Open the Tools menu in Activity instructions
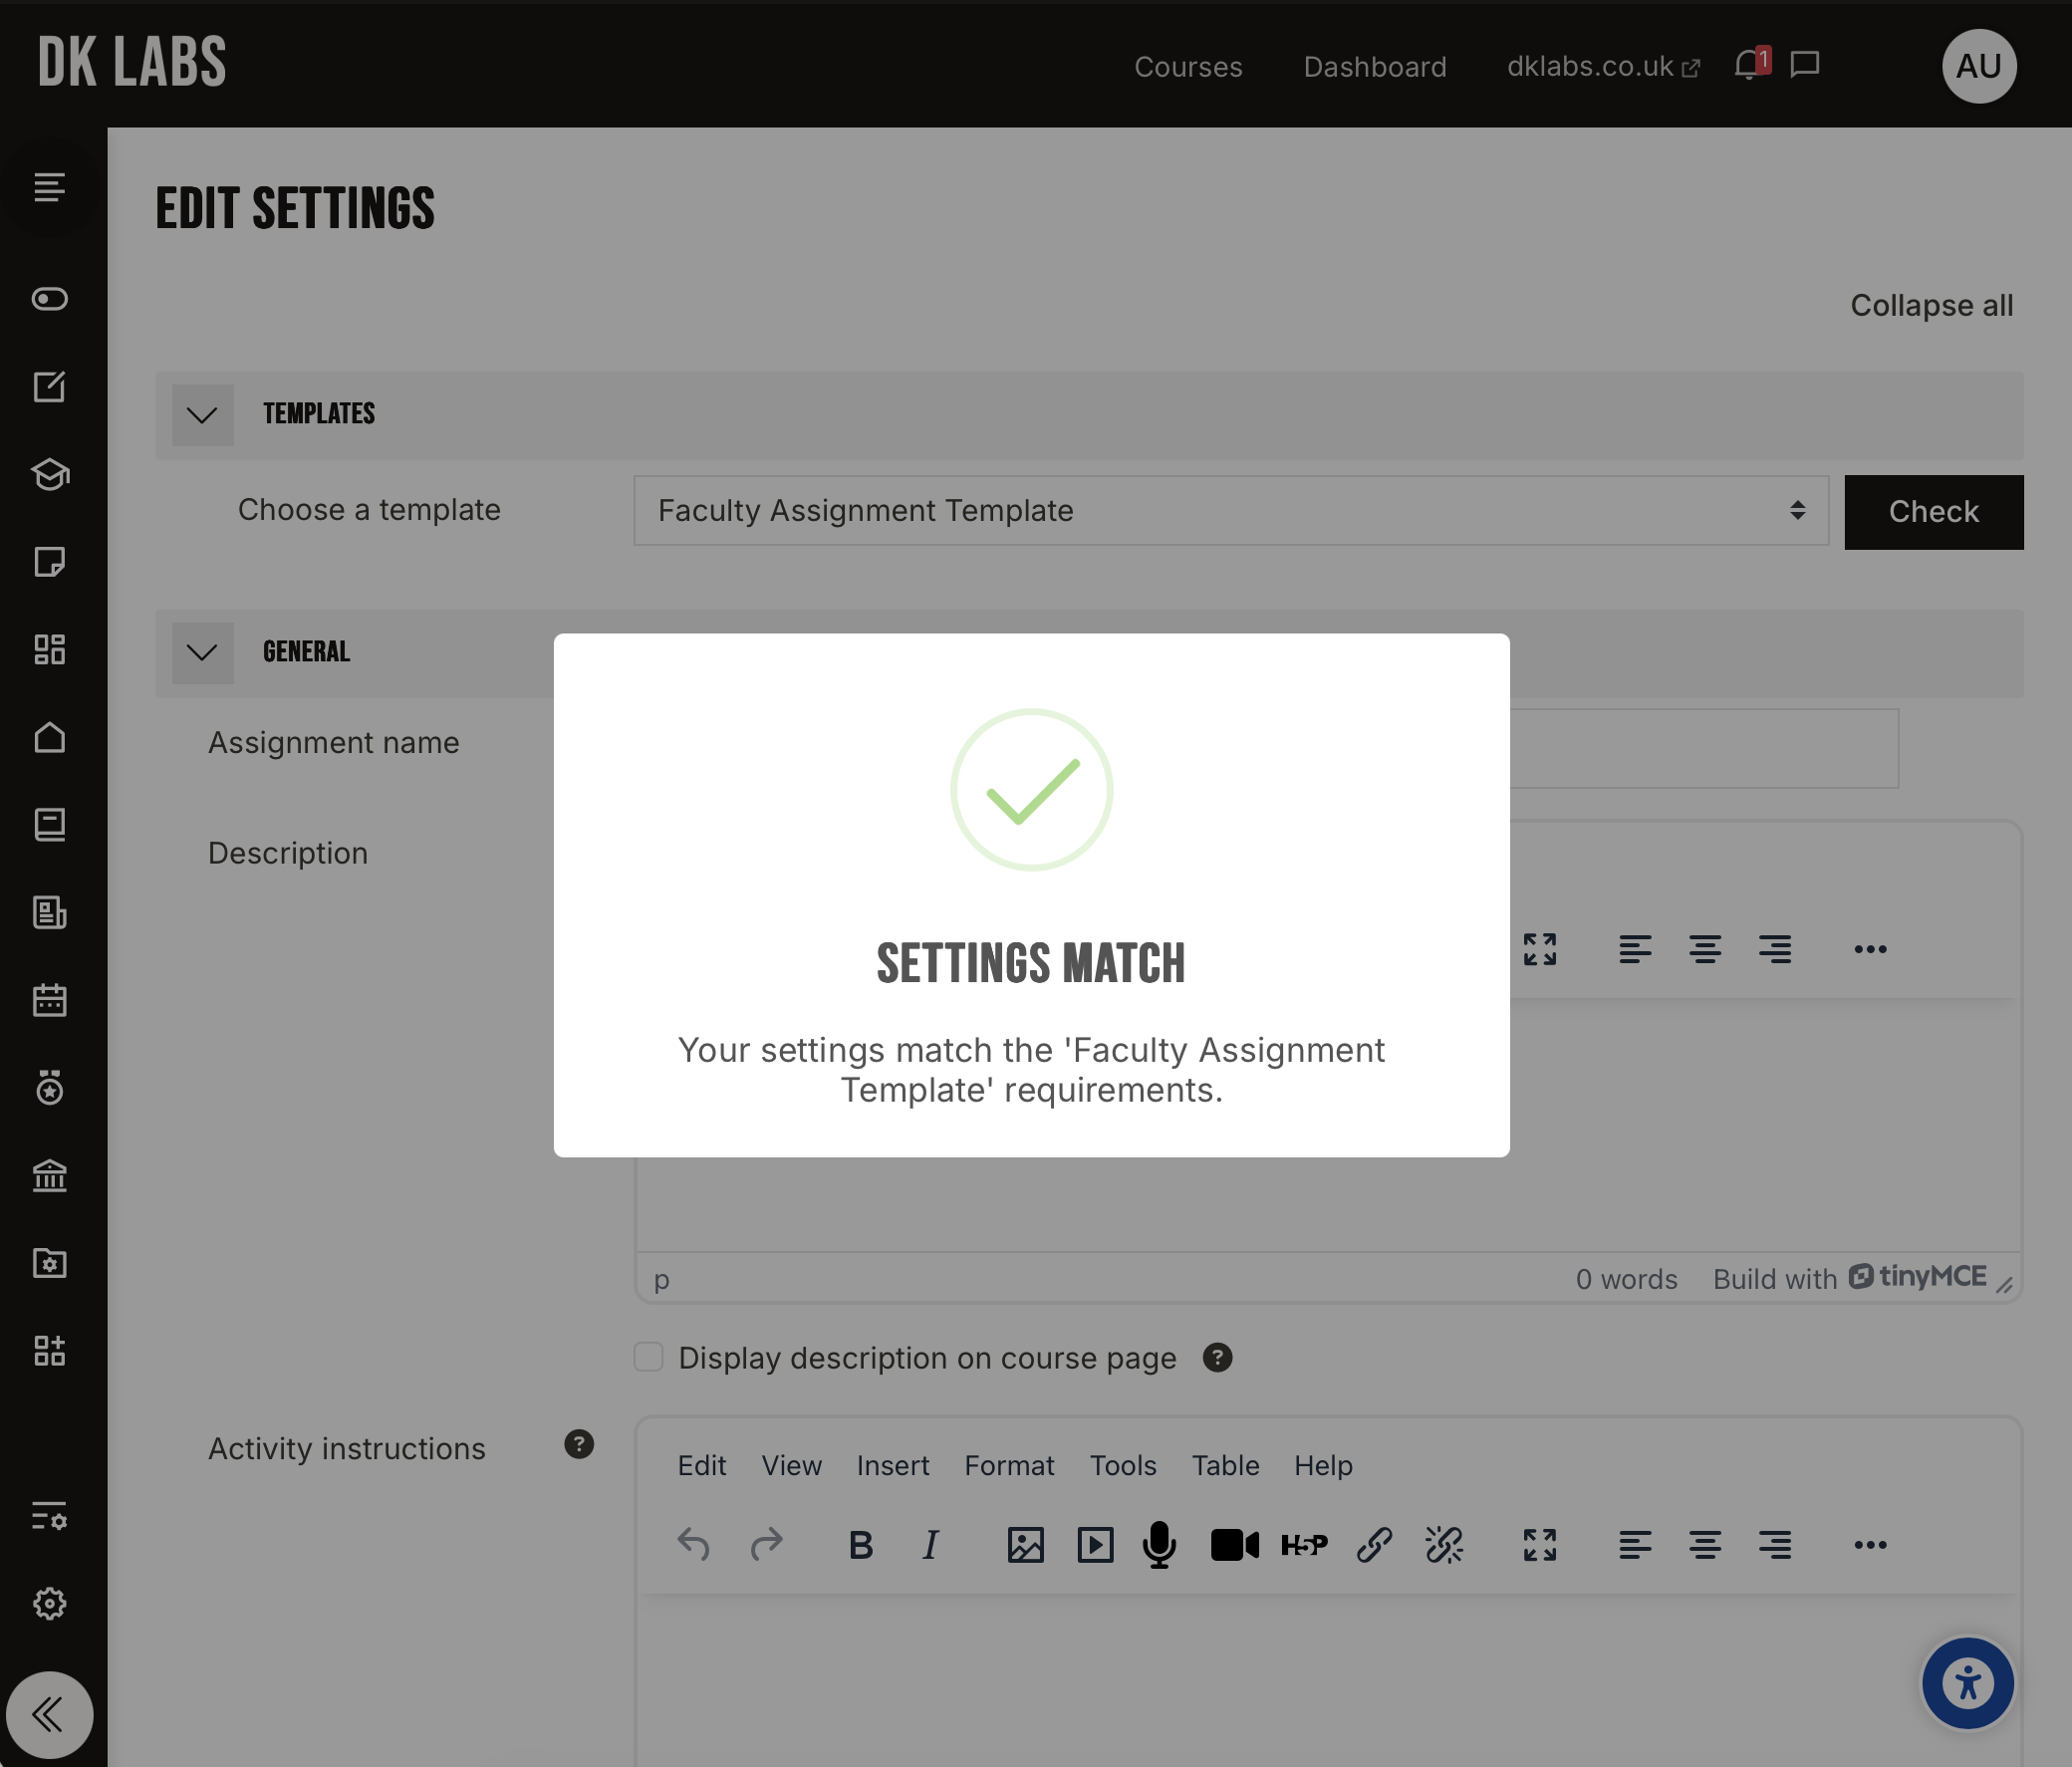 pos(1123,1465)
